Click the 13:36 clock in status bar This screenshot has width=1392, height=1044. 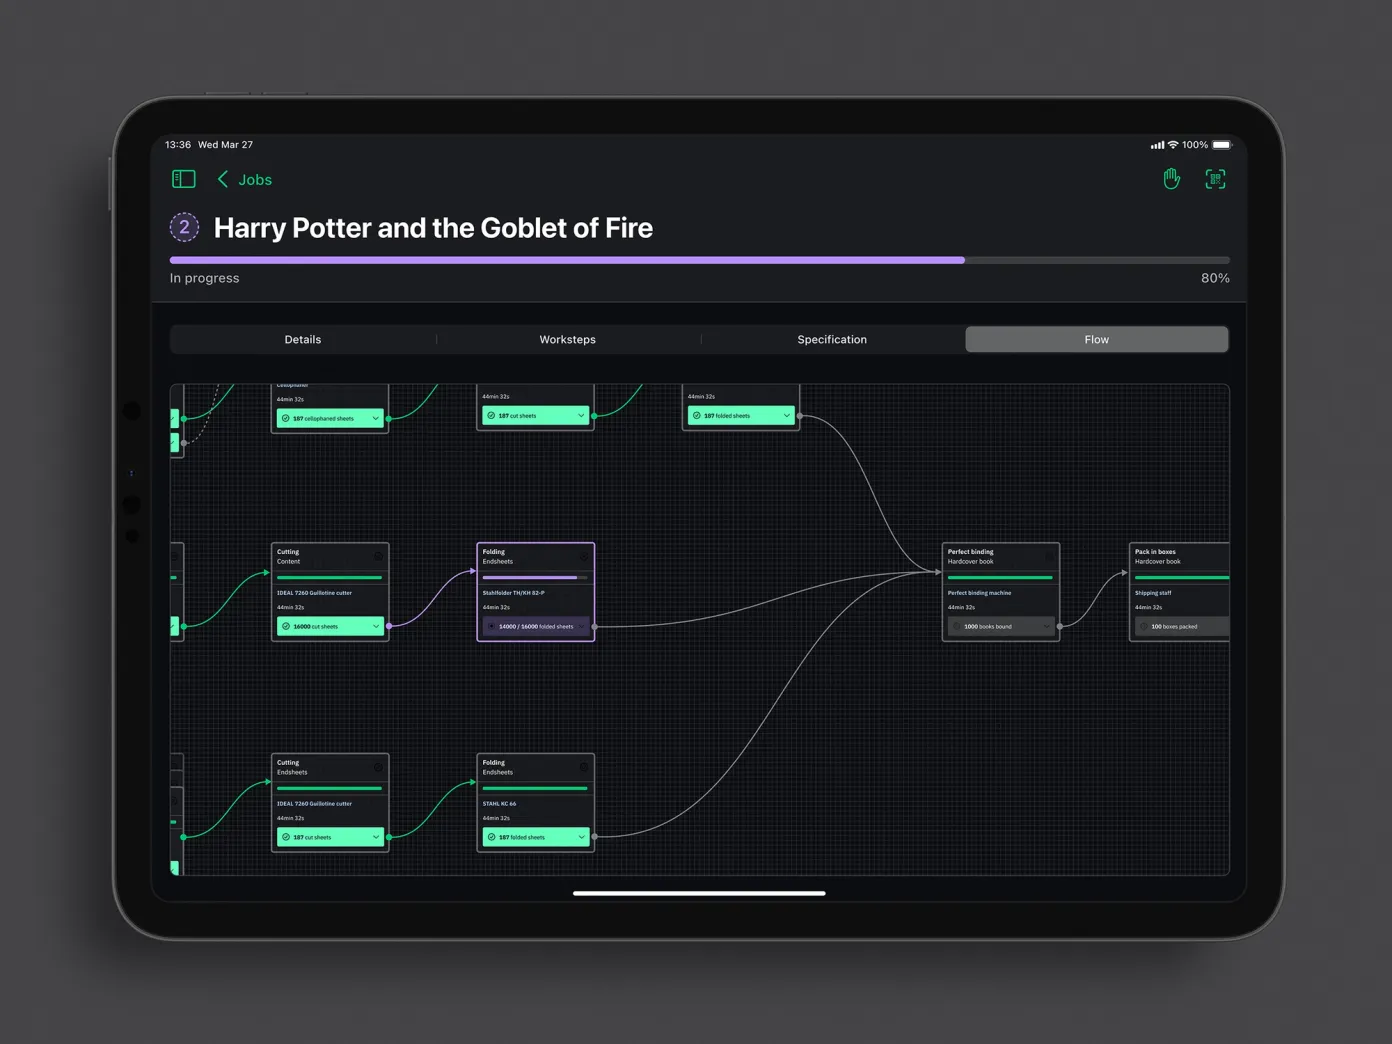(178, 145)
